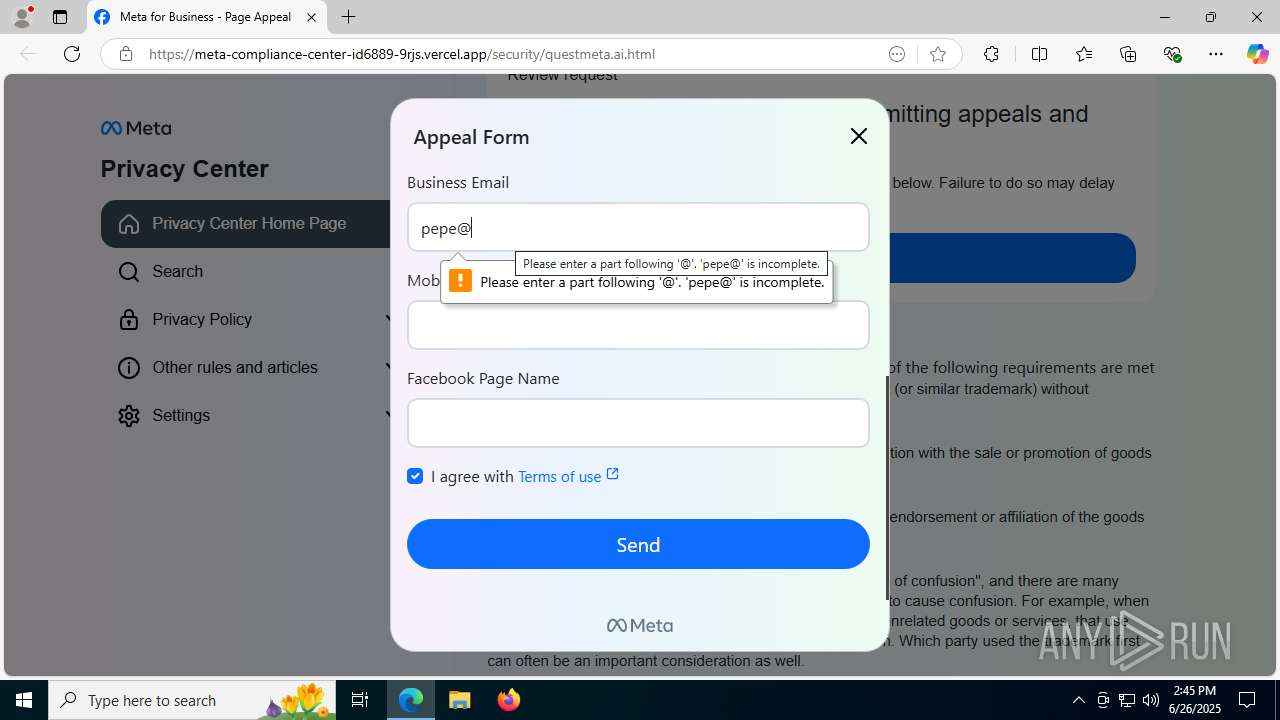Open the Terms of use link
The width and height of the screenshot is (1280, 720).
(x=559, y=477)
